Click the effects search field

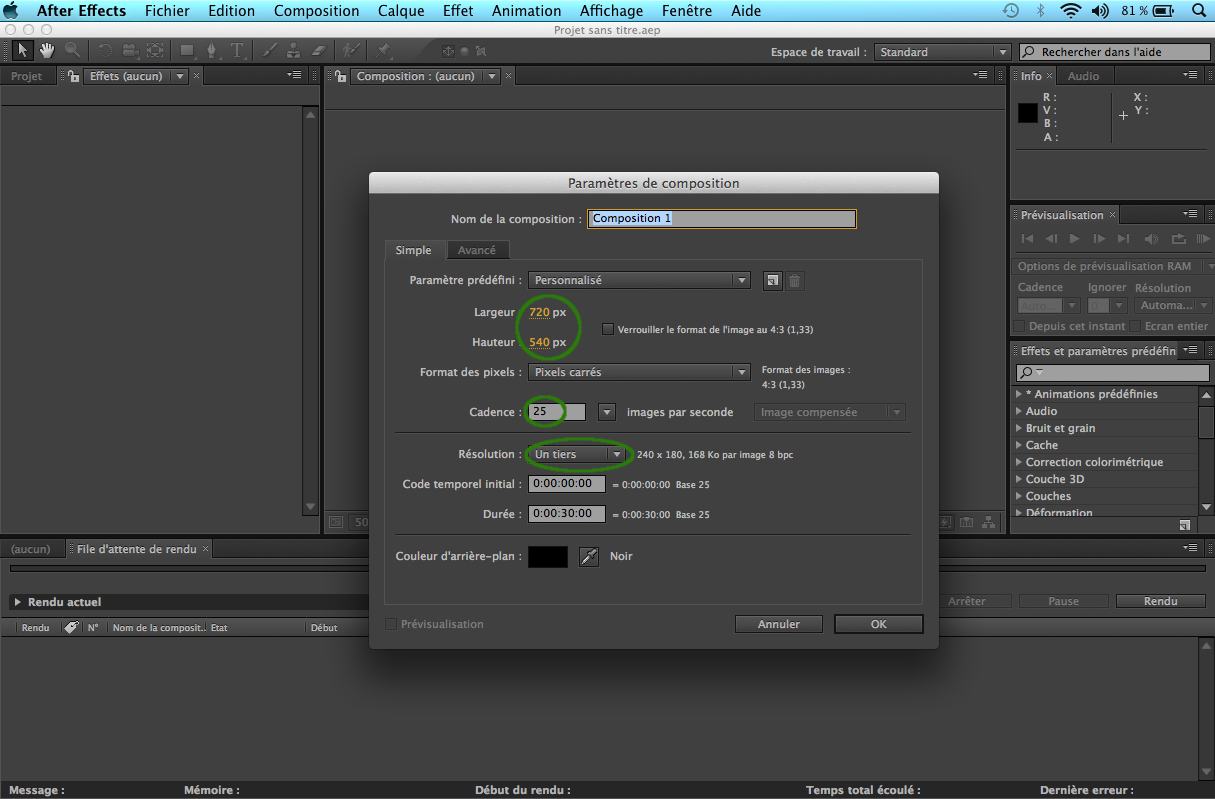pyautogui.click(x=1112, y=372)
